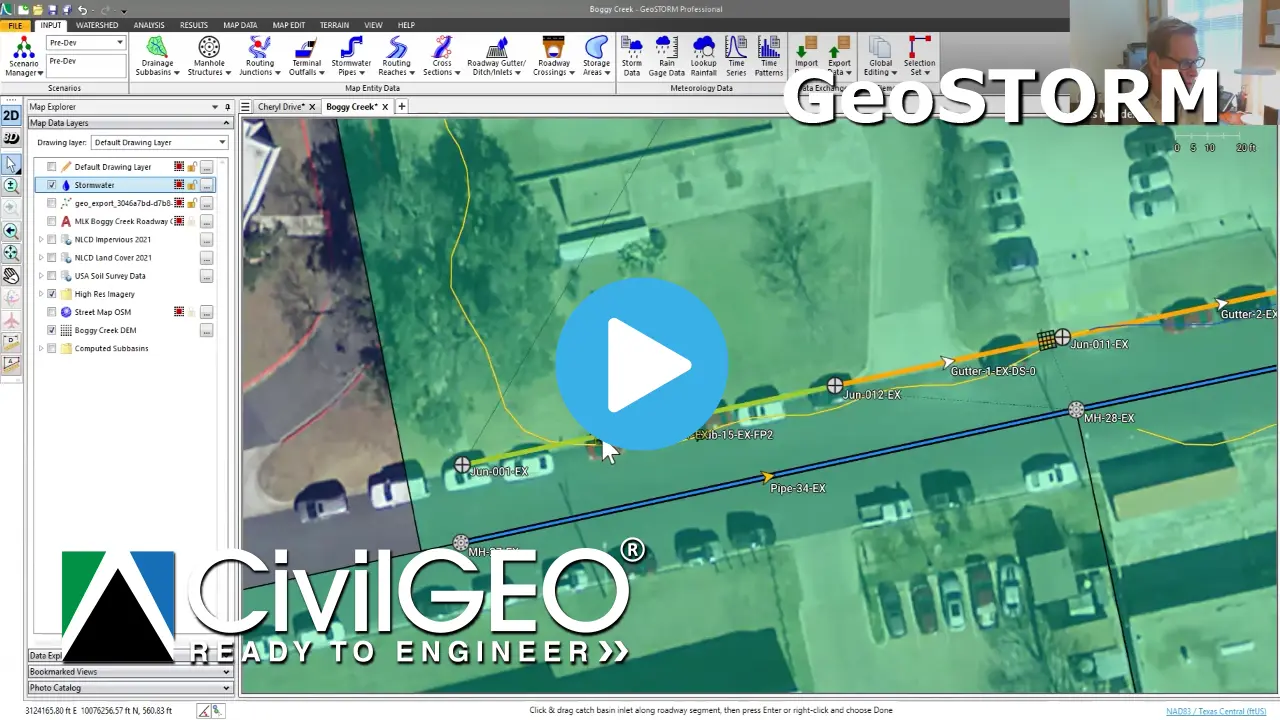Image resolution: width=1280 pixels, height=720 pixels.
Task: Expand the High Res Imagery layer
Action: click(40, 293)
